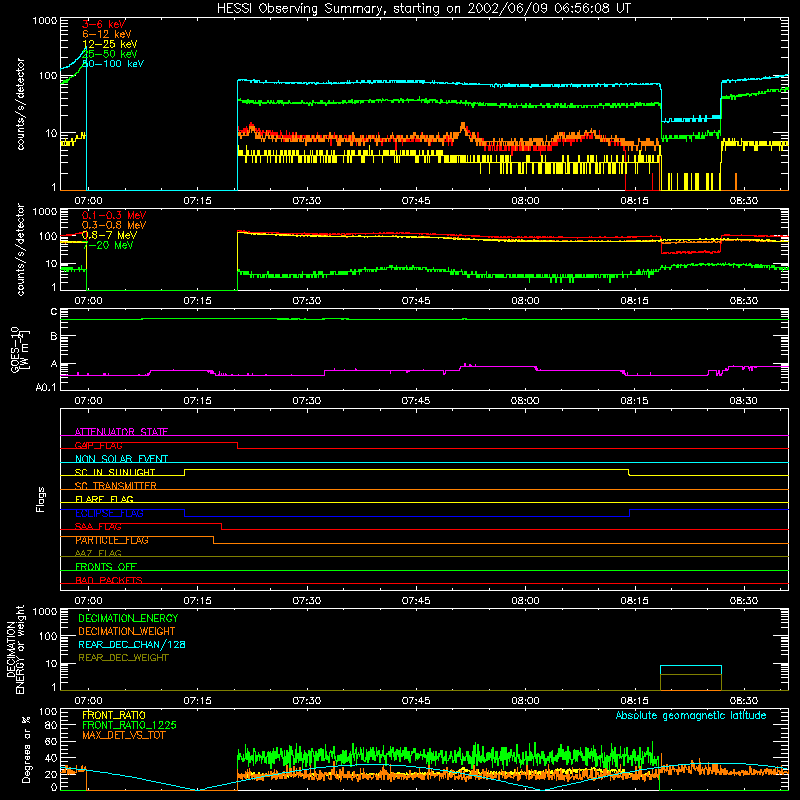The width and height of the screenshot is (800, 800).
Task: Select the FLARE_FLAG label
Action: (x=104, y=499)
